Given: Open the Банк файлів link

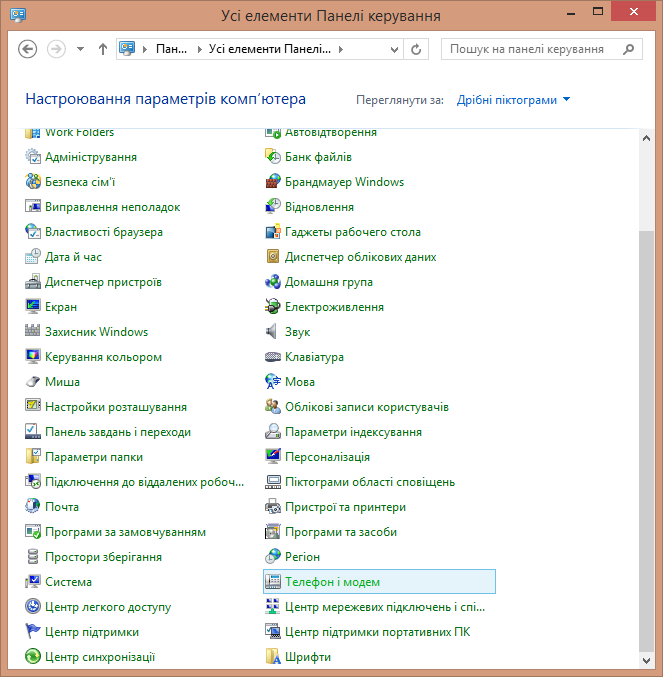Looking at the screenshot, I should click(318, 157).
